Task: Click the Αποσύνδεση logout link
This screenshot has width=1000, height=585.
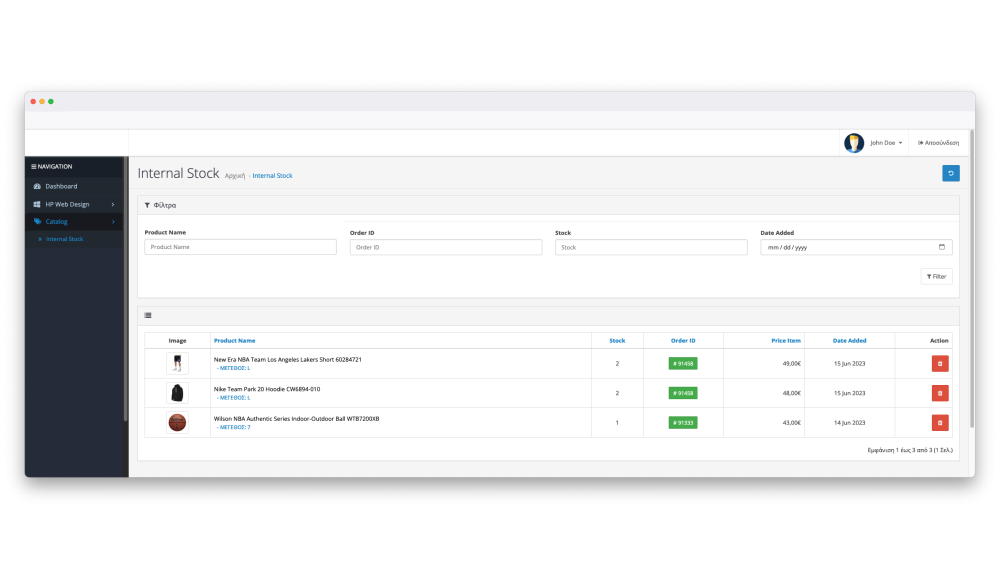Action: (x=938, y=143)
